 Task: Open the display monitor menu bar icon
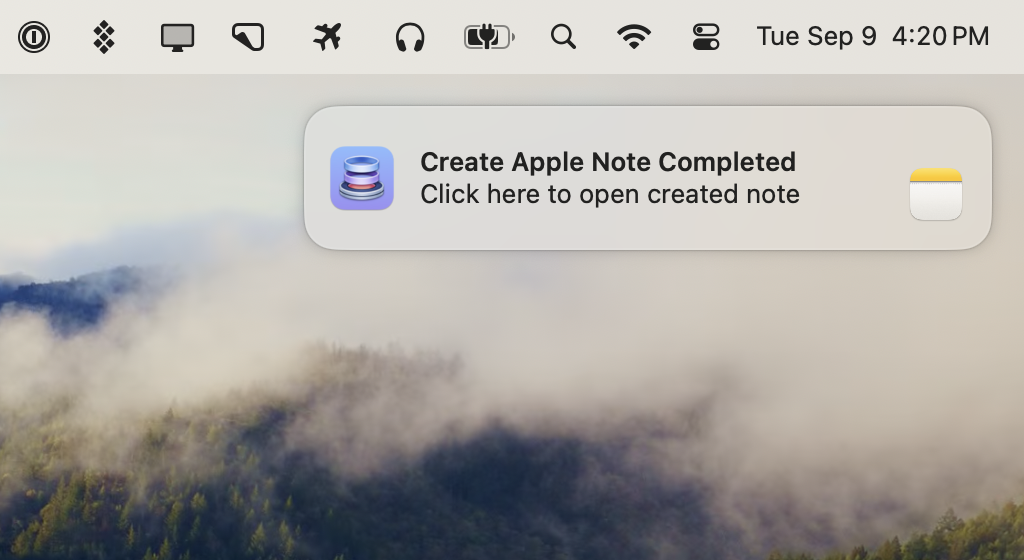(178, 37)
